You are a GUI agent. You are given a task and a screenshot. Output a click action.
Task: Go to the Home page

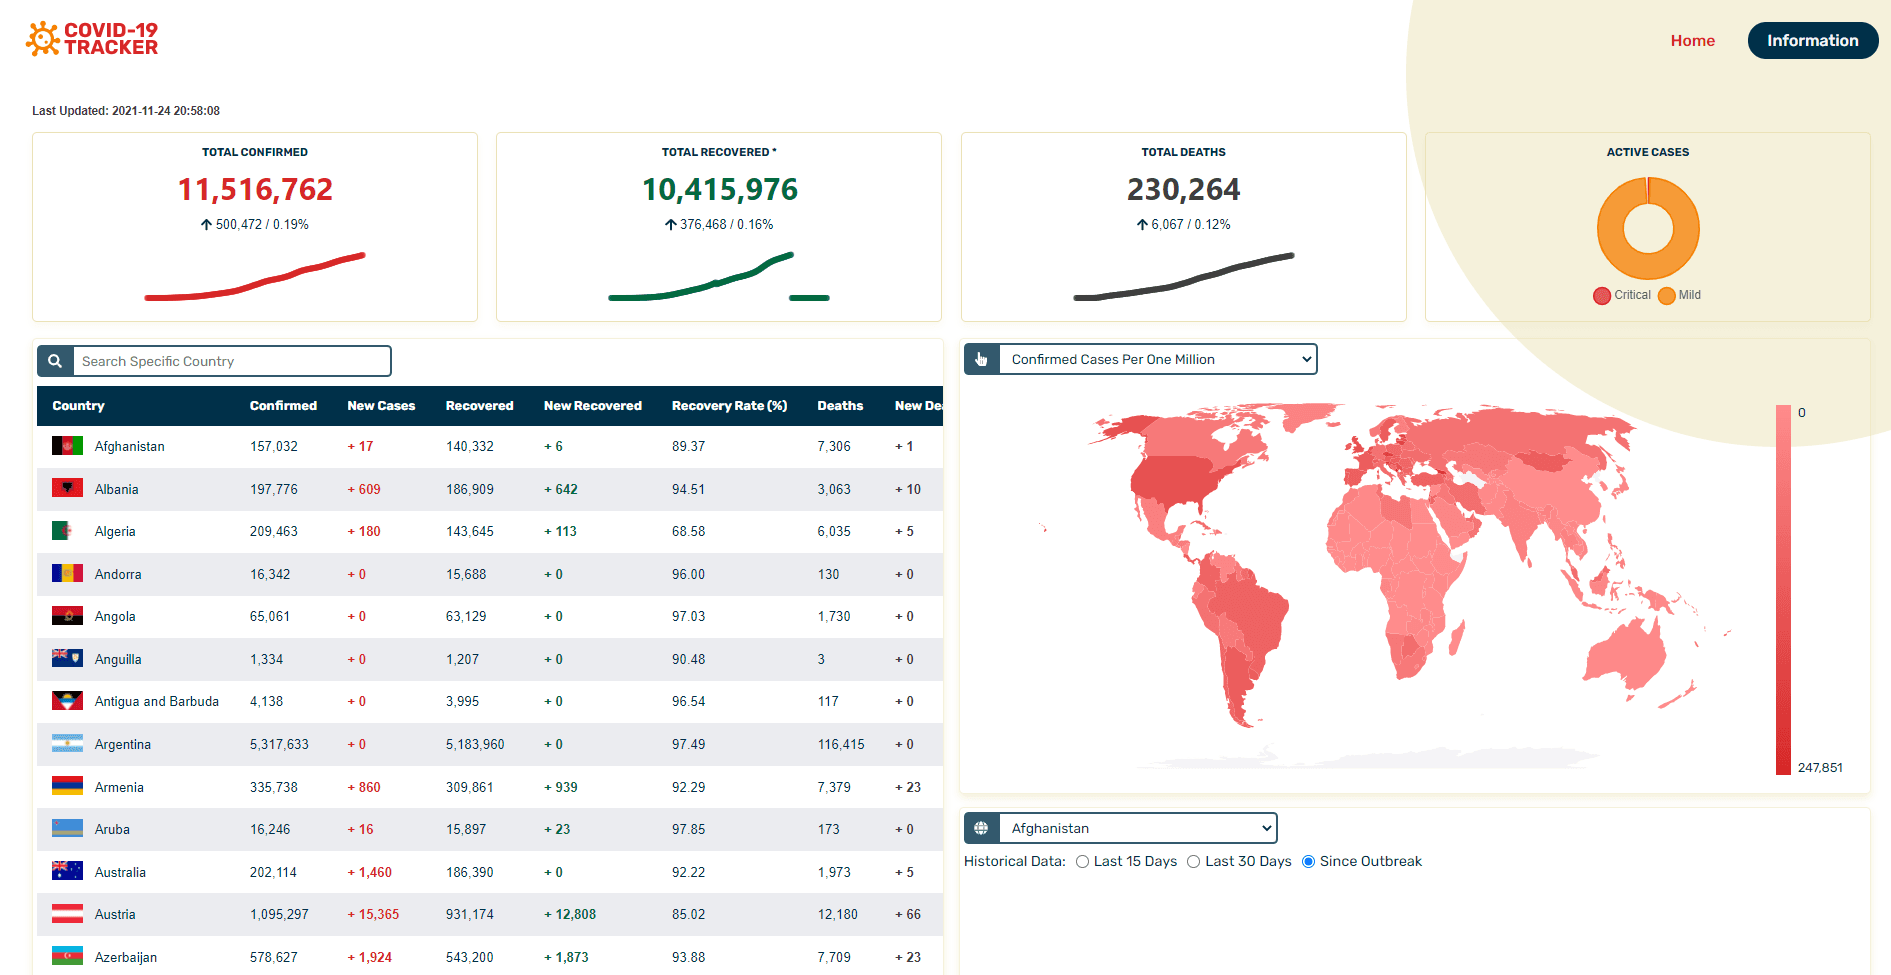coord(1692,41)
